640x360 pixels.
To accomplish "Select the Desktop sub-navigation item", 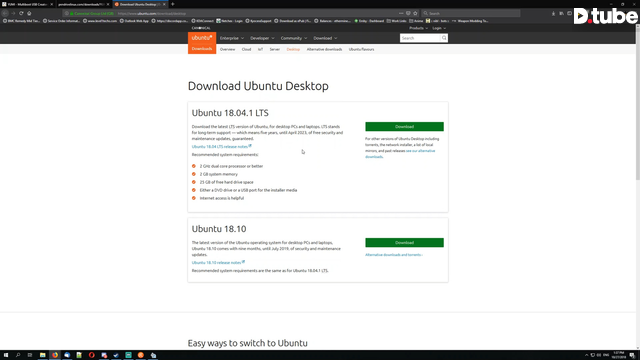I will click(x=293, y=49).
